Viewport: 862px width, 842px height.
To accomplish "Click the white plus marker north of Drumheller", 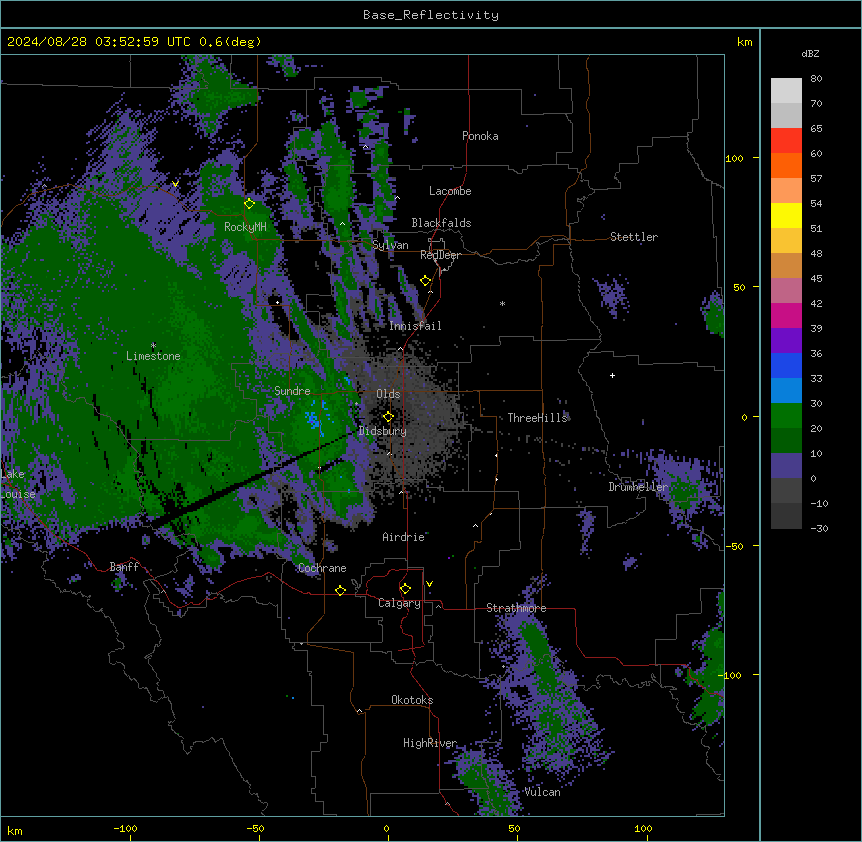I will click(612, 375).
